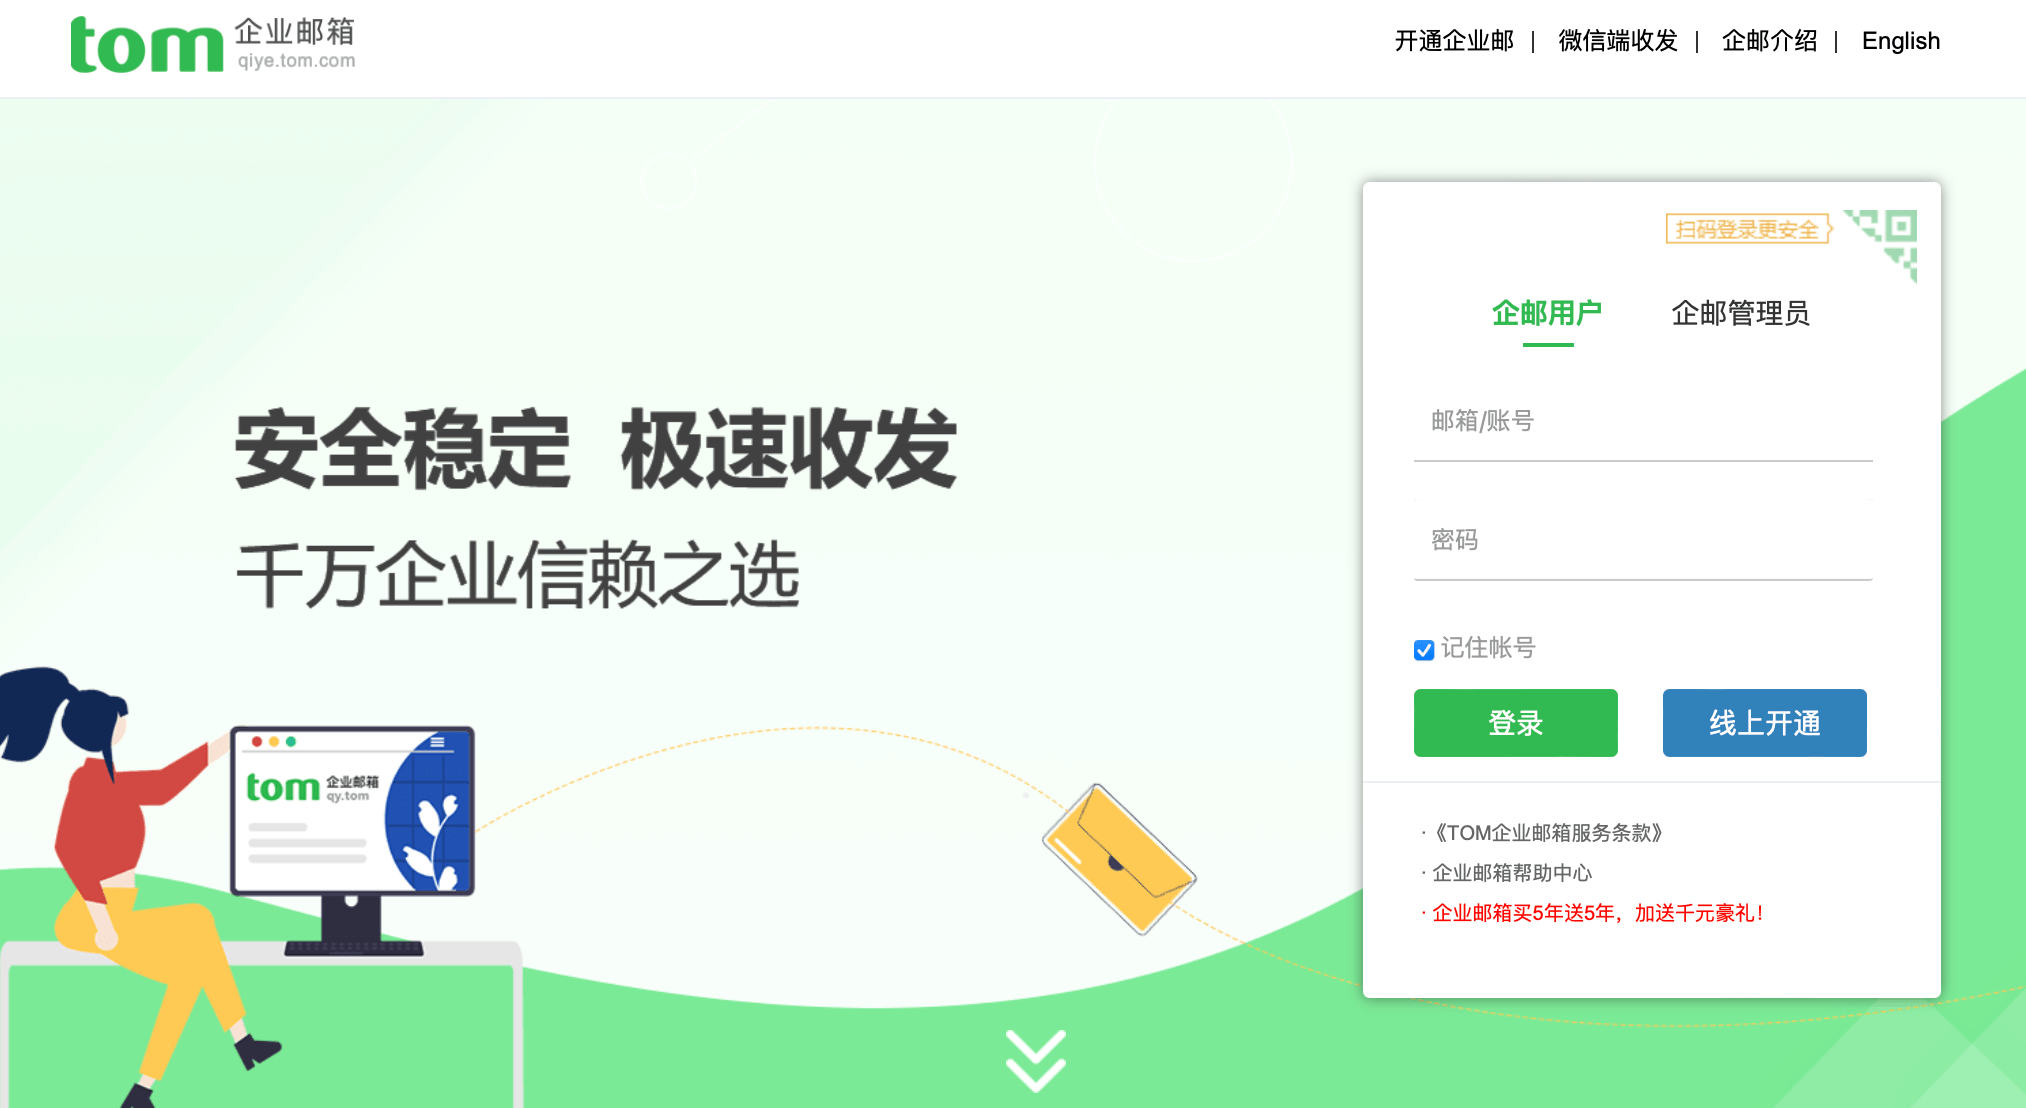Toggle the 记住帐号 checkbox
The height and width of the screenshot is (1108, 2026).
[1424, 650]
